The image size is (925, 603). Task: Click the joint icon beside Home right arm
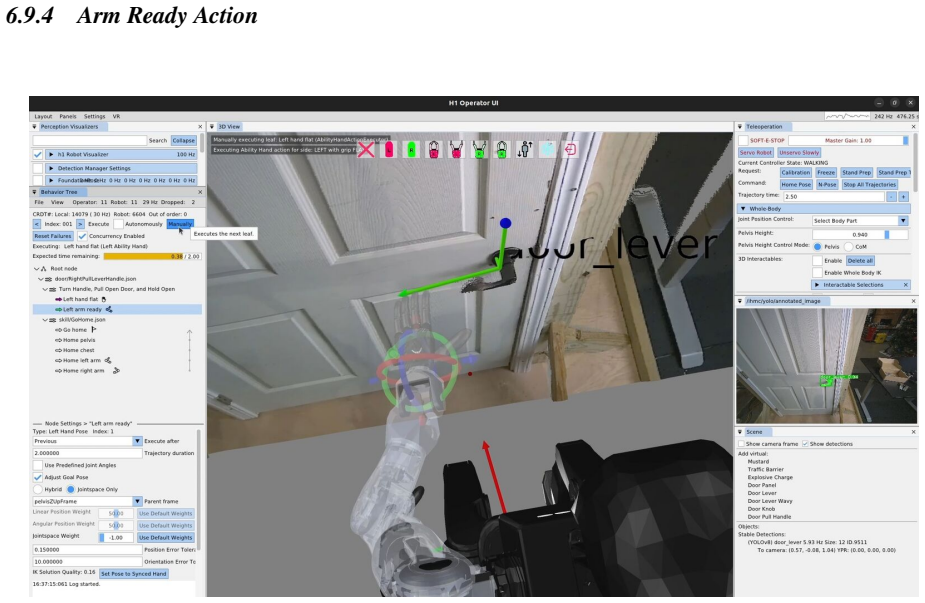click(116, 371)
